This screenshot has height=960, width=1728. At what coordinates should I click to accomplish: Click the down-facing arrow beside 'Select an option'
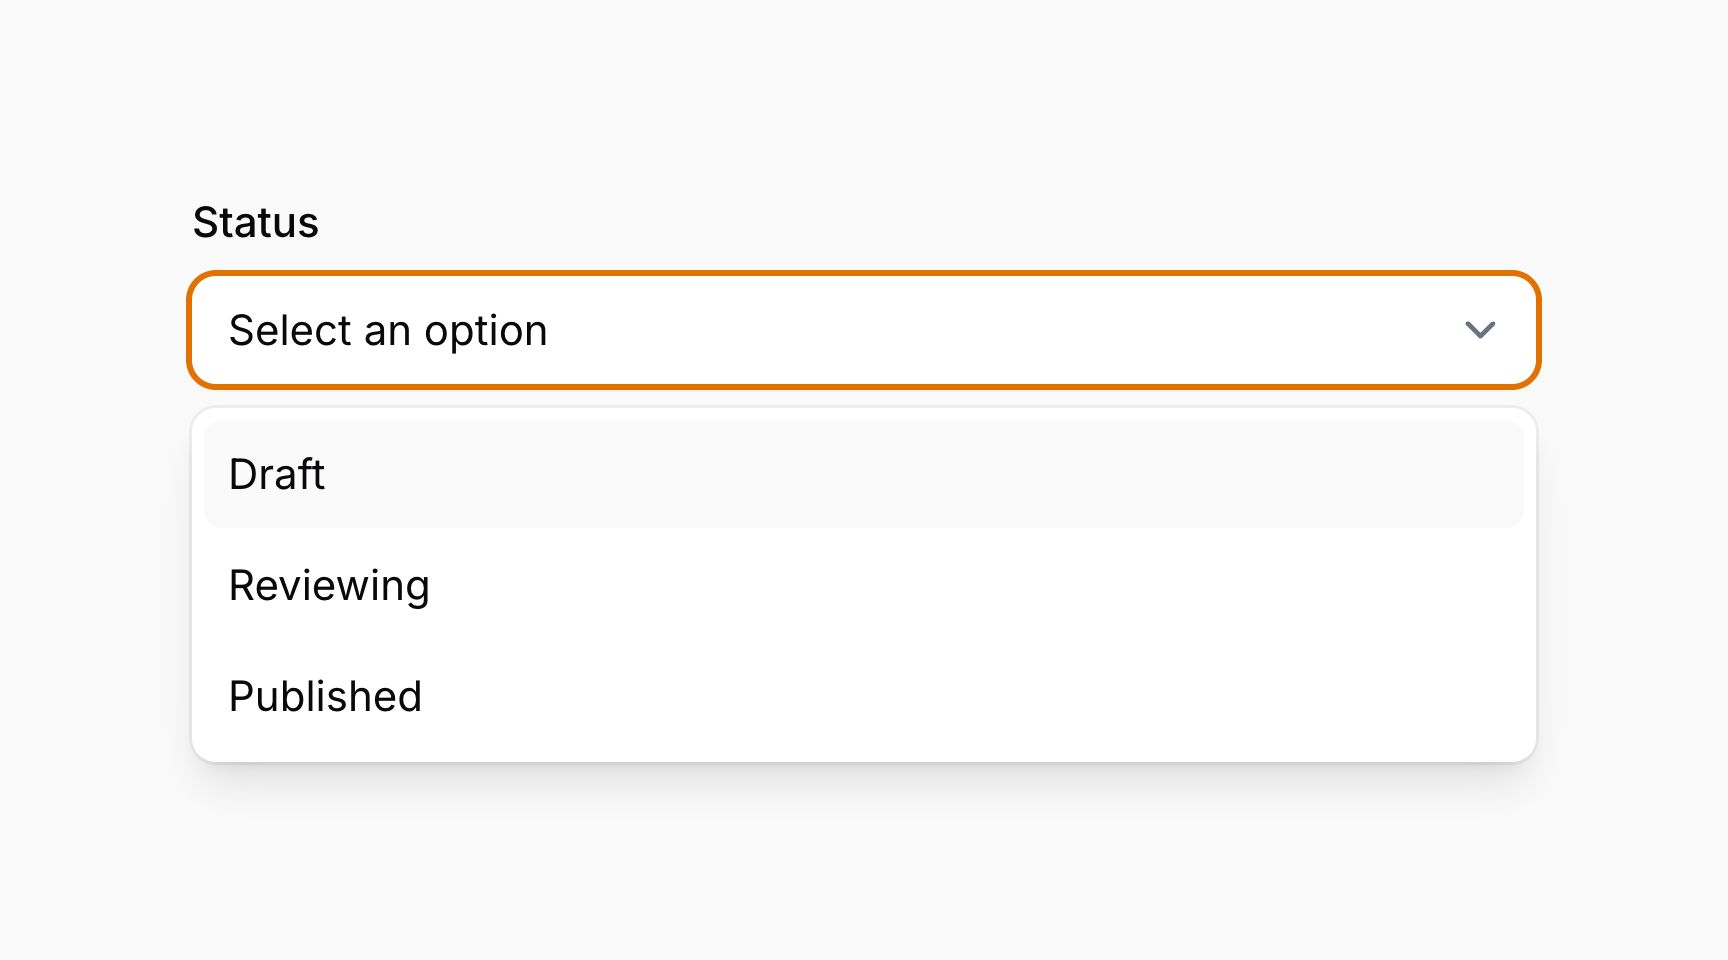pyautogui.click(x=1480, y=330)
